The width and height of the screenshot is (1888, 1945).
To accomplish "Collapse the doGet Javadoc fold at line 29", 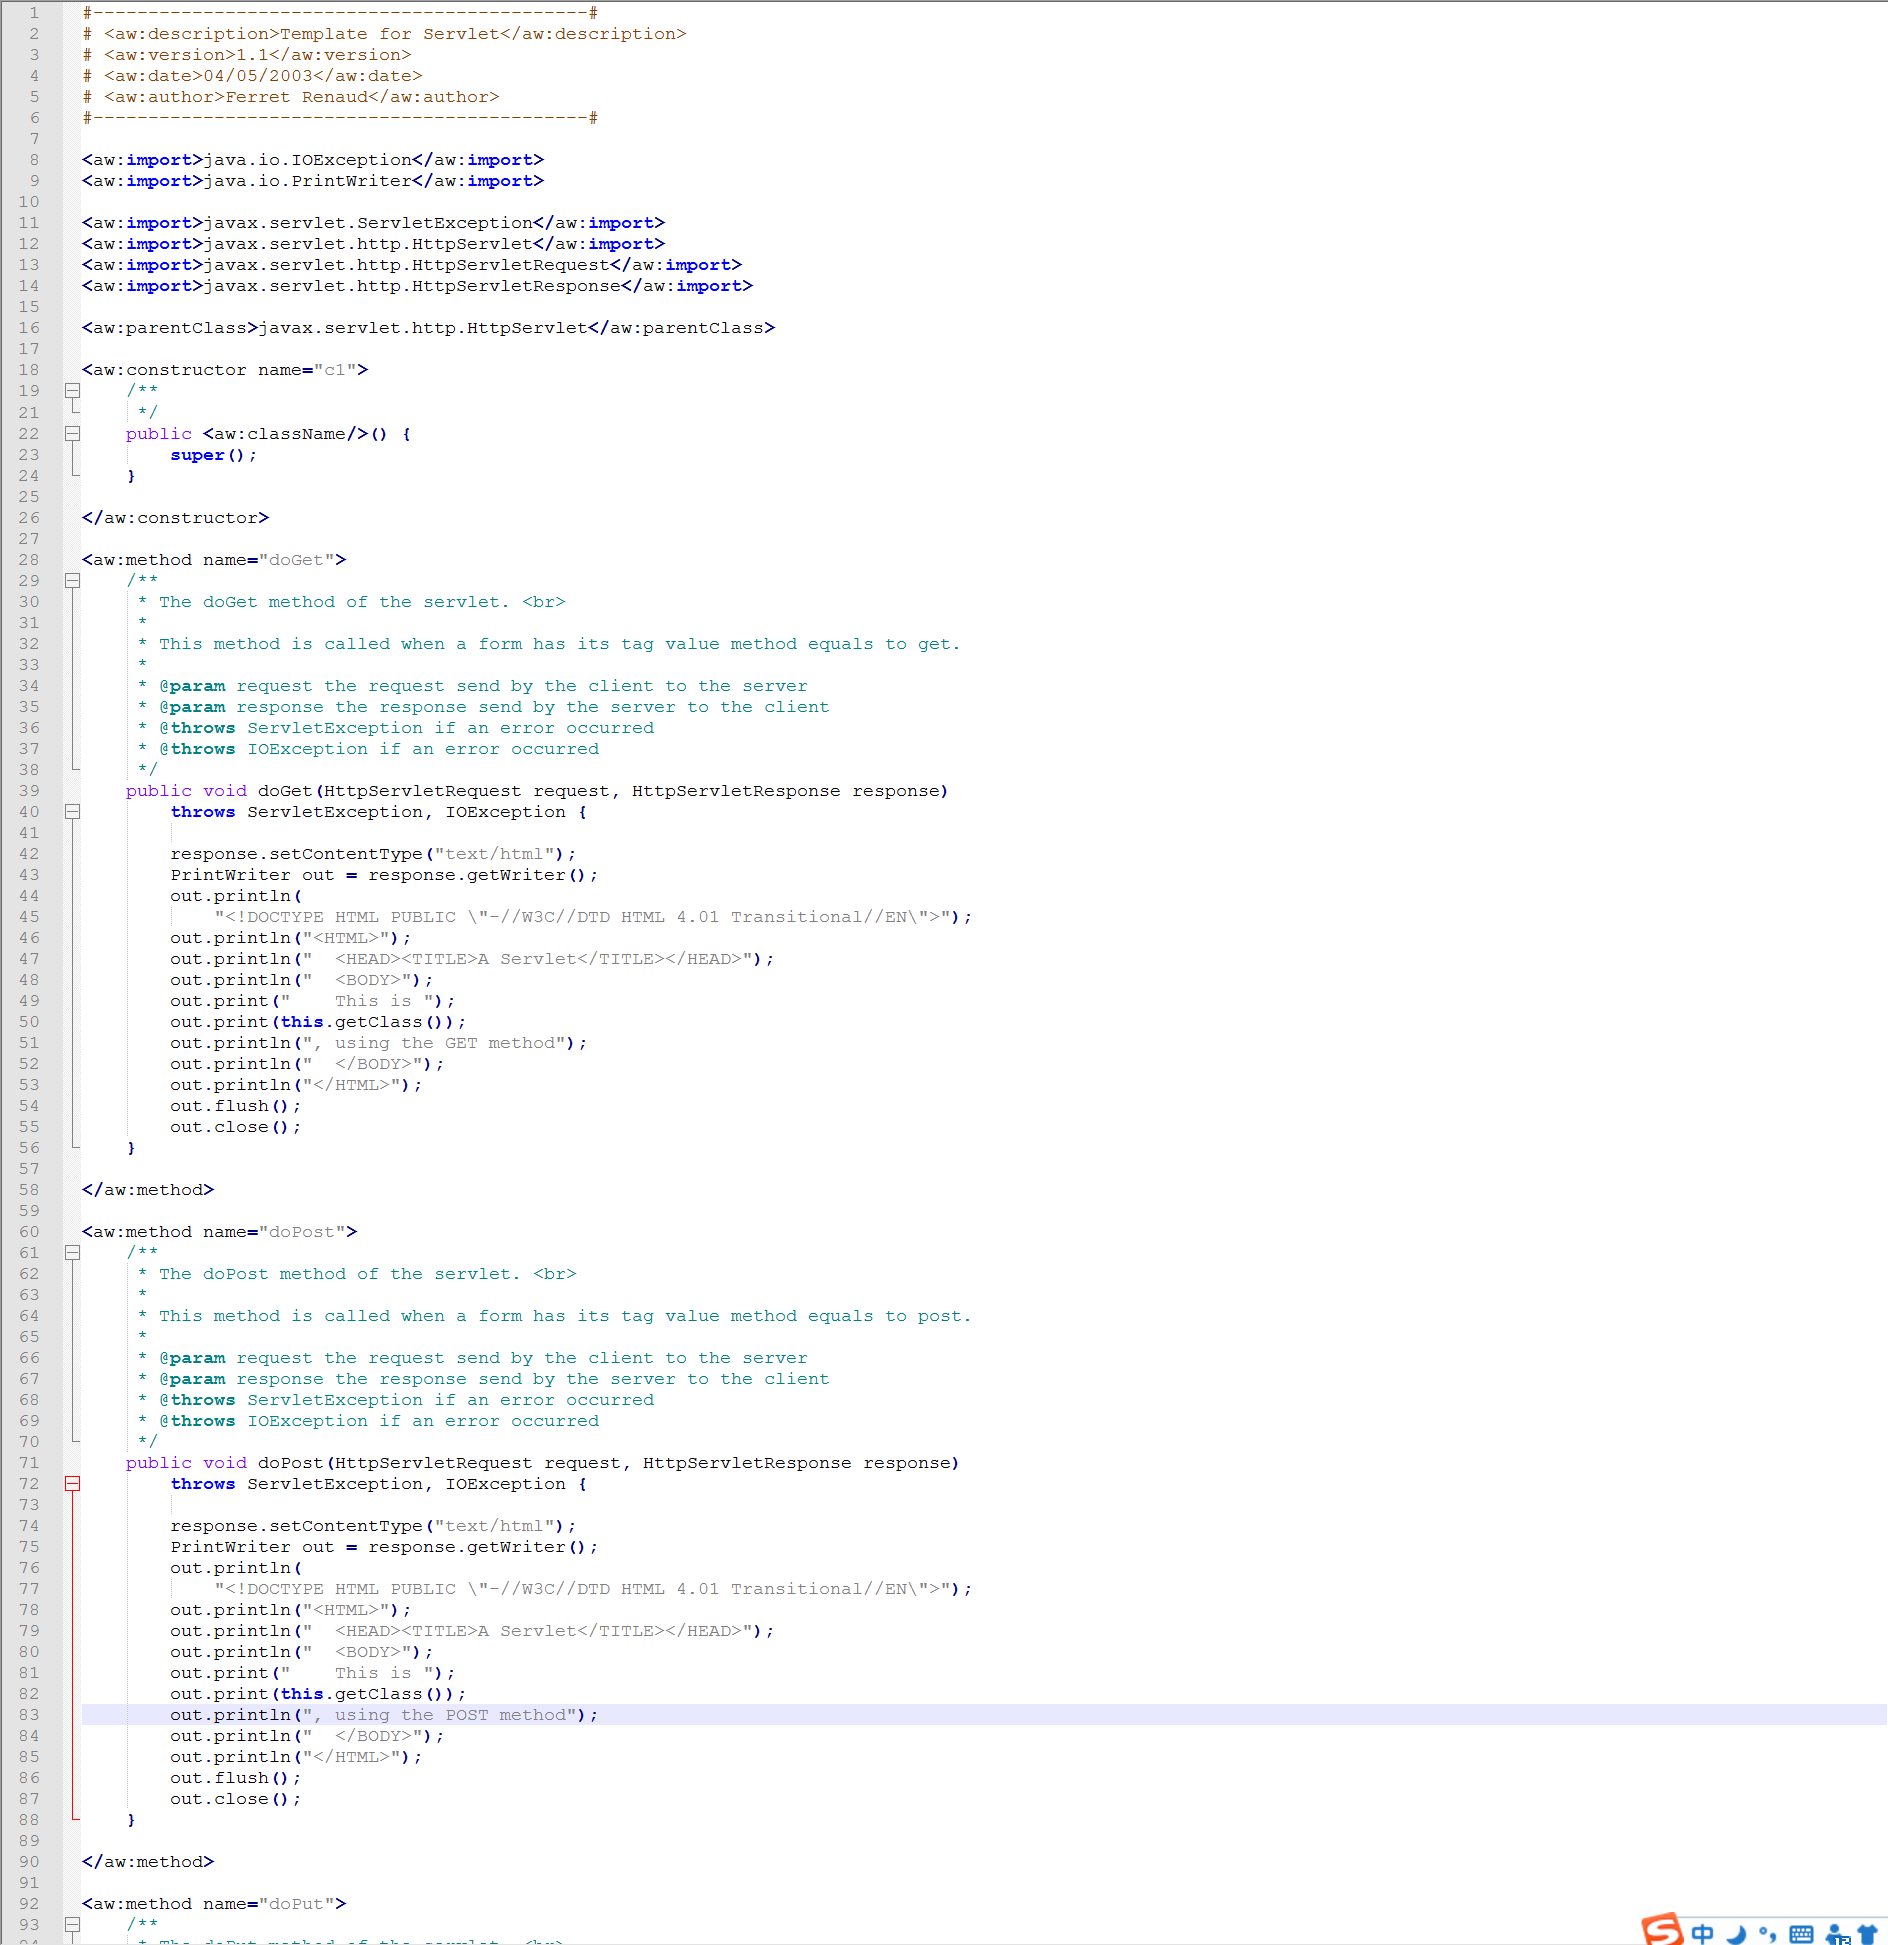I will pyautogui.click(x=72, y=581).
